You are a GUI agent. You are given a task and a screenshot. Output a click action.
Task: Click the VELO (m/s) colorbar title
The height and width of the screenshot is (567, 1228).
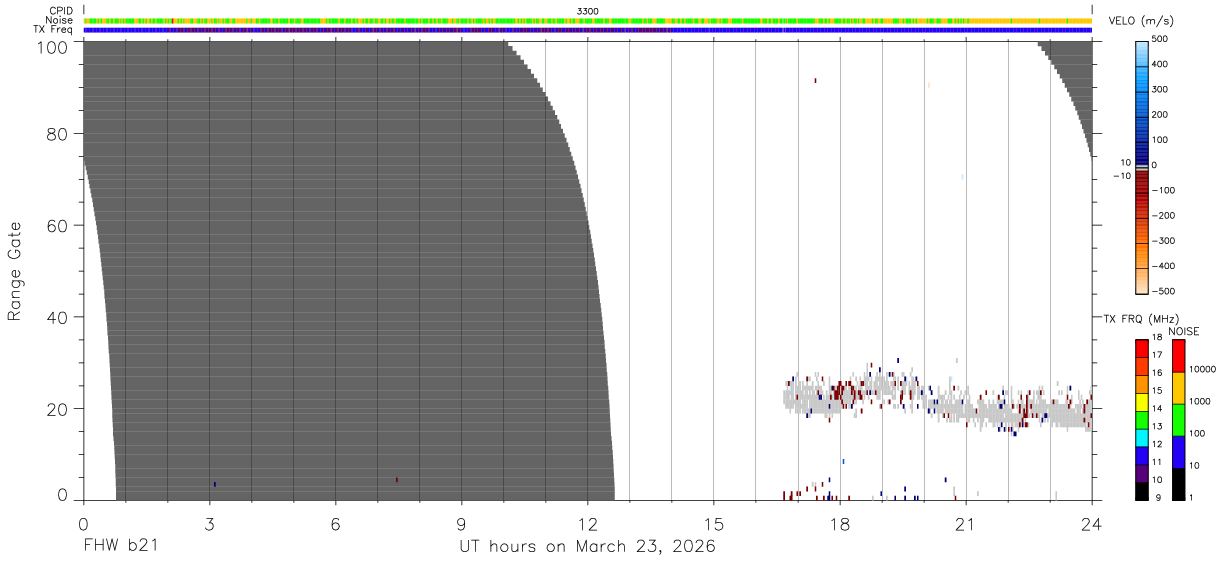point(1141,21)
